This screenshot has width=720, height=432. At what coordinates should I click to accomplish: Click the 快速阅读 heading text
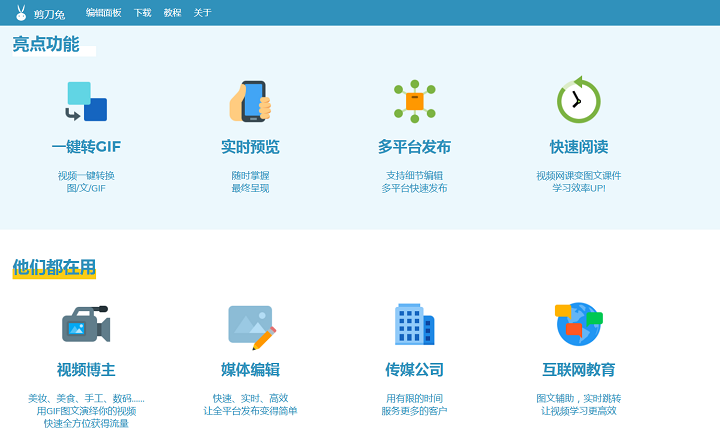pos(578,147)
